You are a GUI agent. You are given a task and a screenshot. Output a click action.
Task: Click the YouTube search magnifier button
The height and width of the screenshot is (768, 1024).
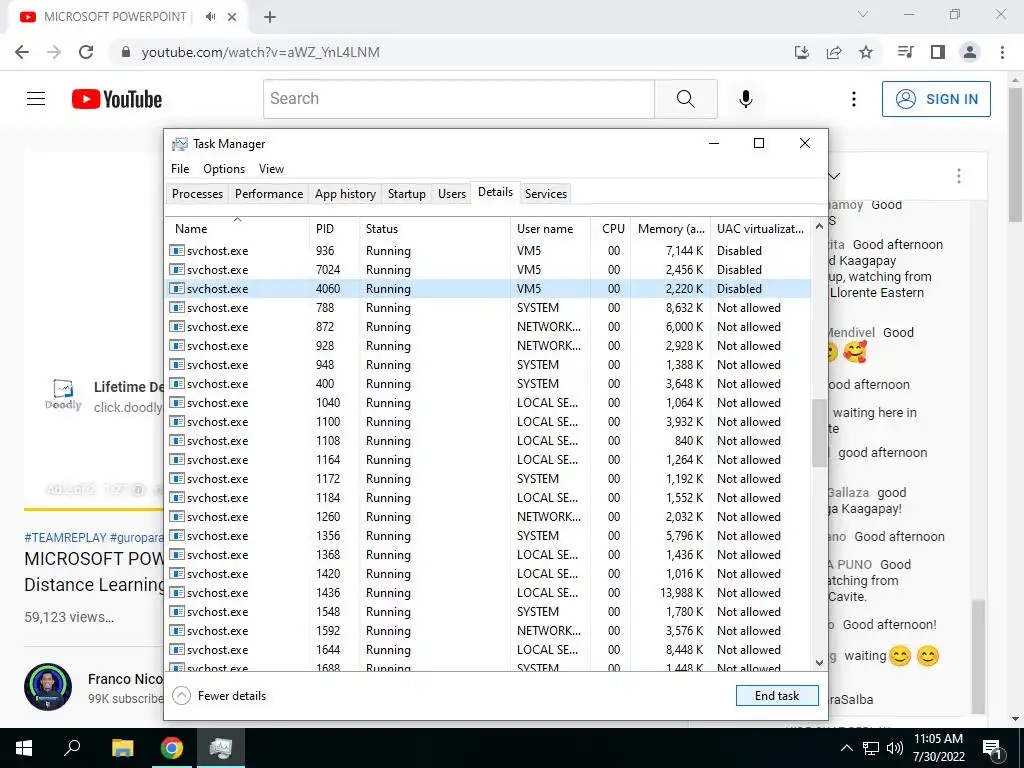pos(686,99)
